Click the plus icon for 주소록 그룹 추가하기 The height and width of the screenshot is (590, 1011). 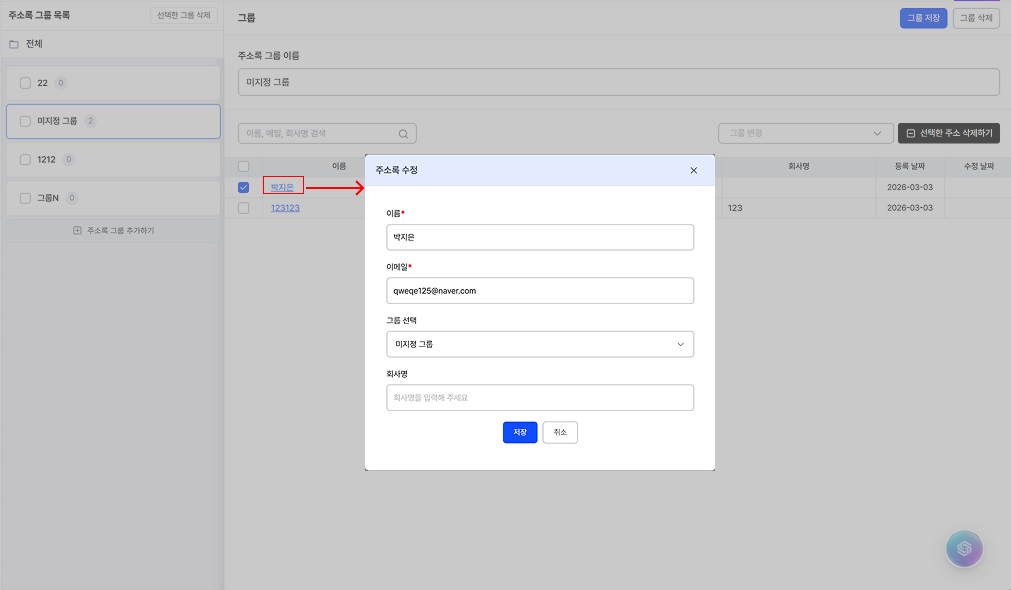[77, 230]
